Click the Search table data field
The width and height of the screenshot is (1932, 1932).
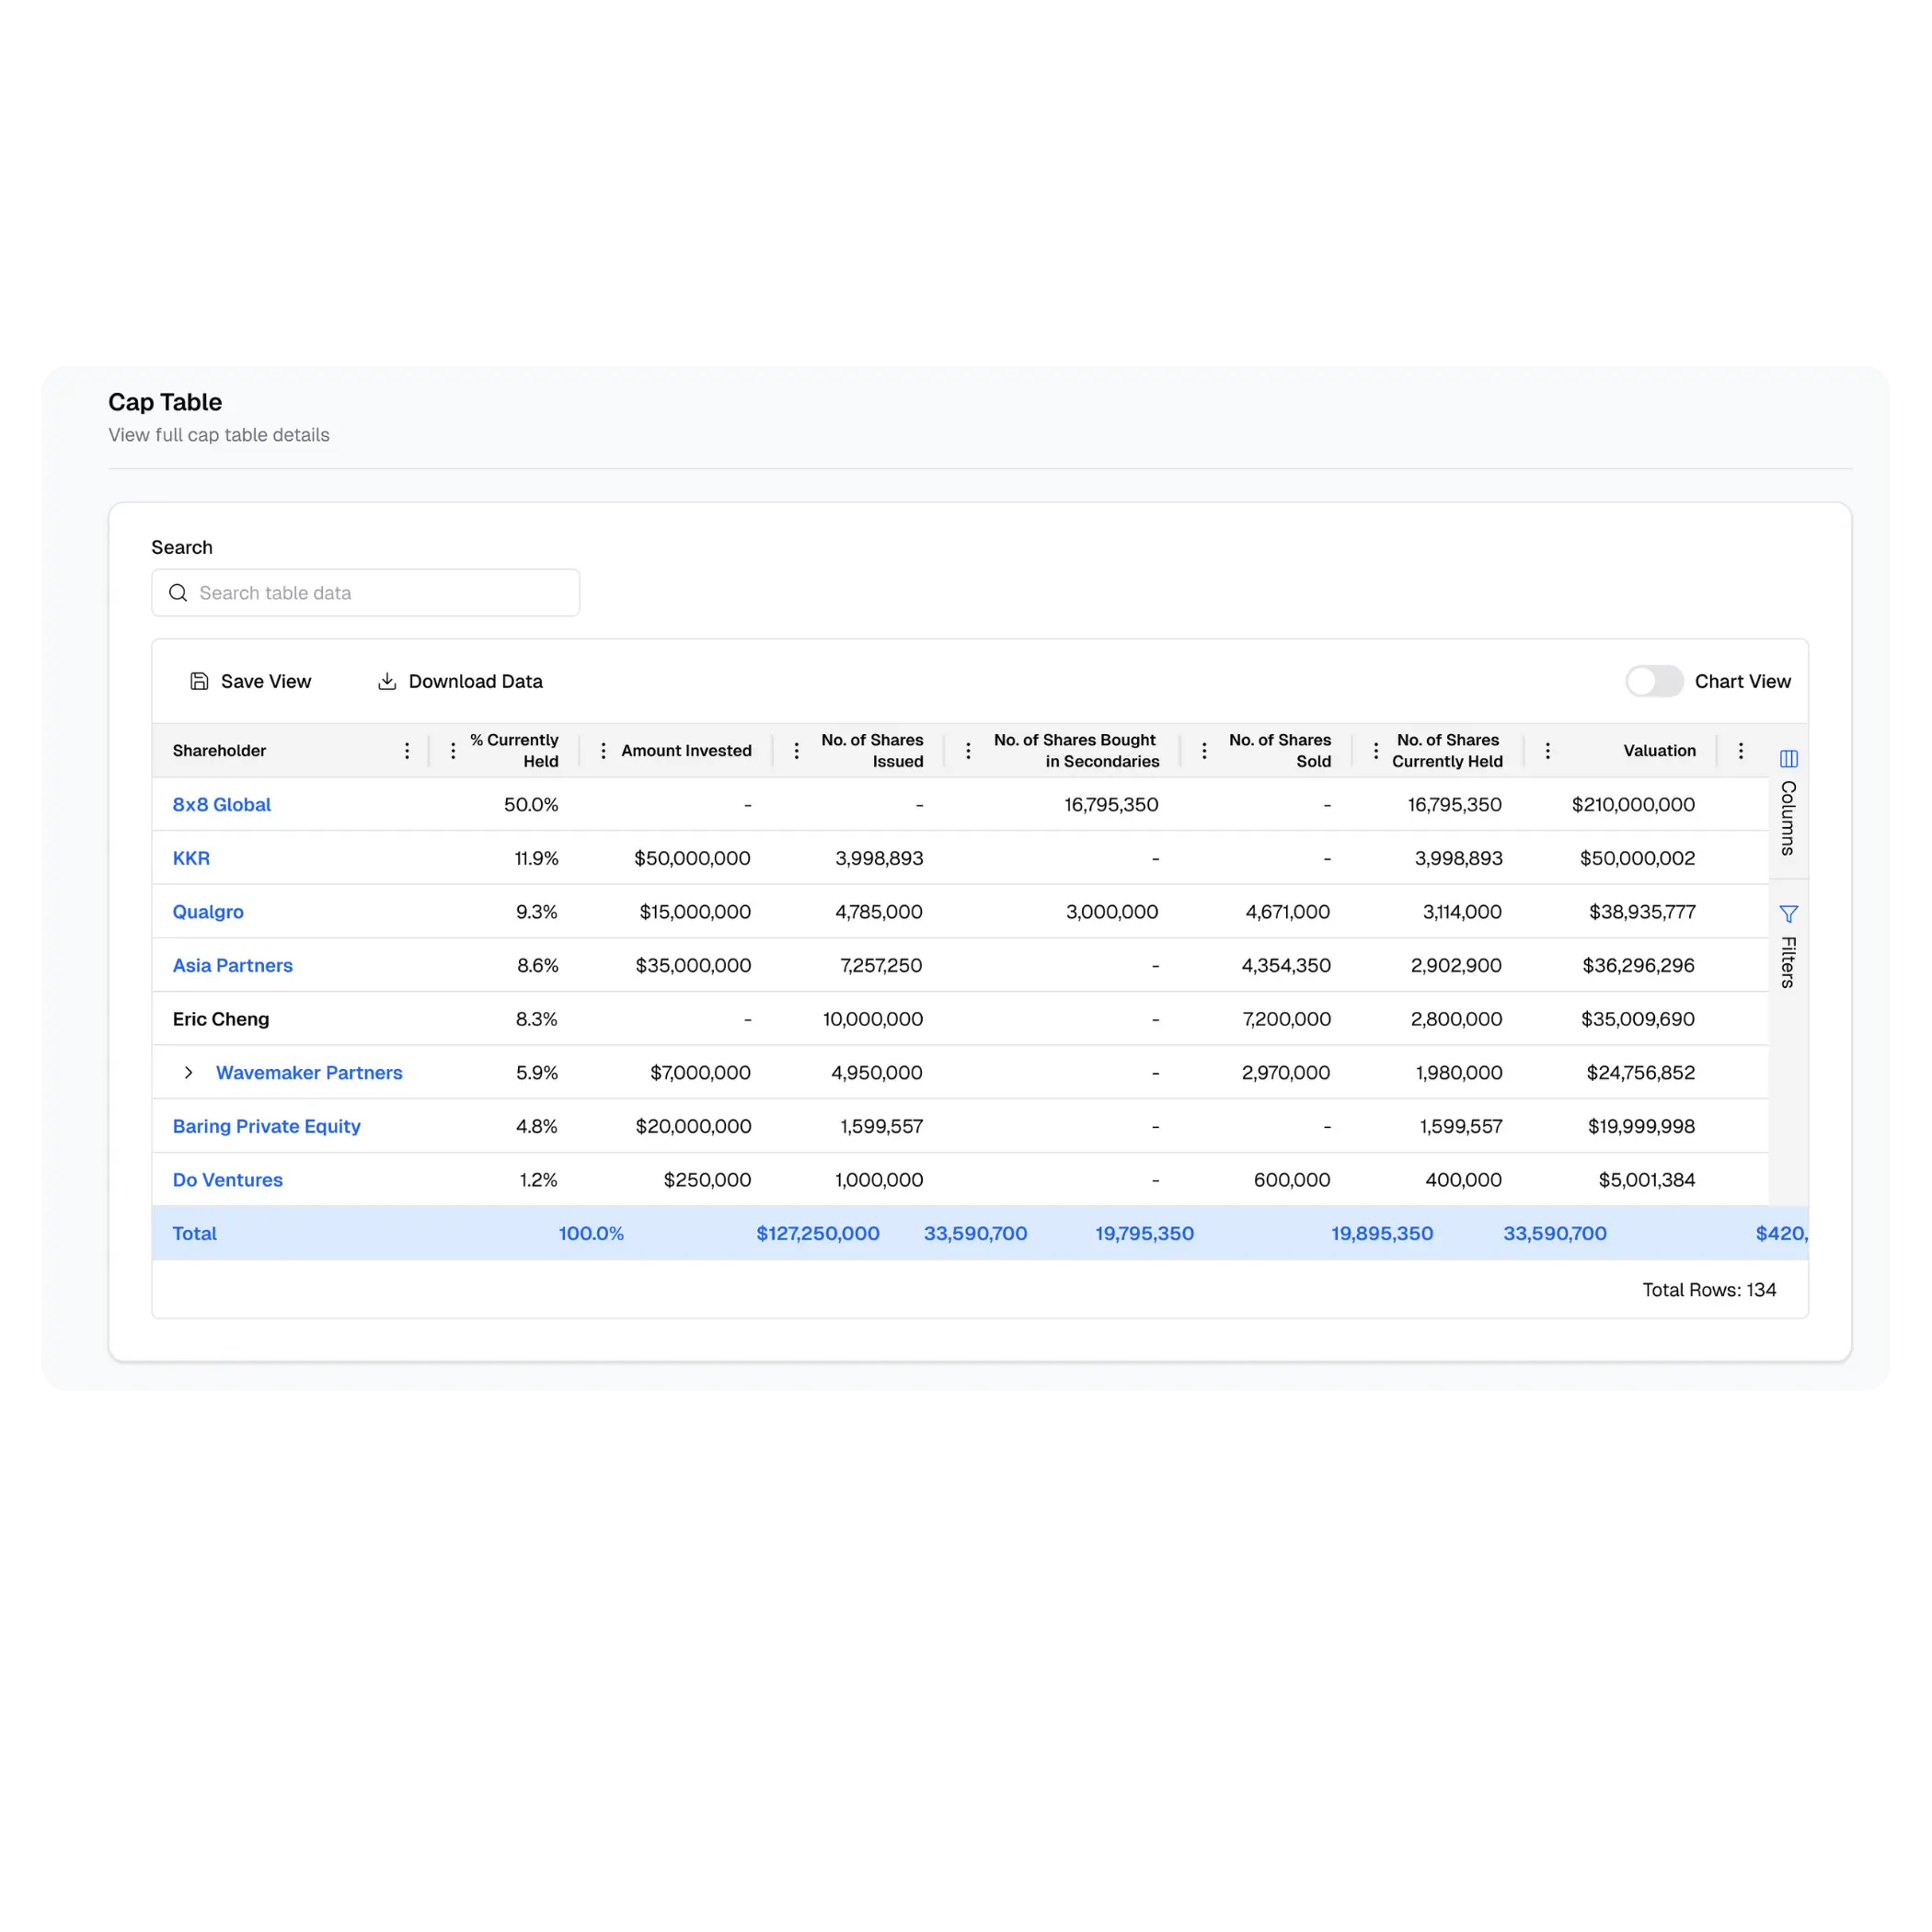point(380,593)
